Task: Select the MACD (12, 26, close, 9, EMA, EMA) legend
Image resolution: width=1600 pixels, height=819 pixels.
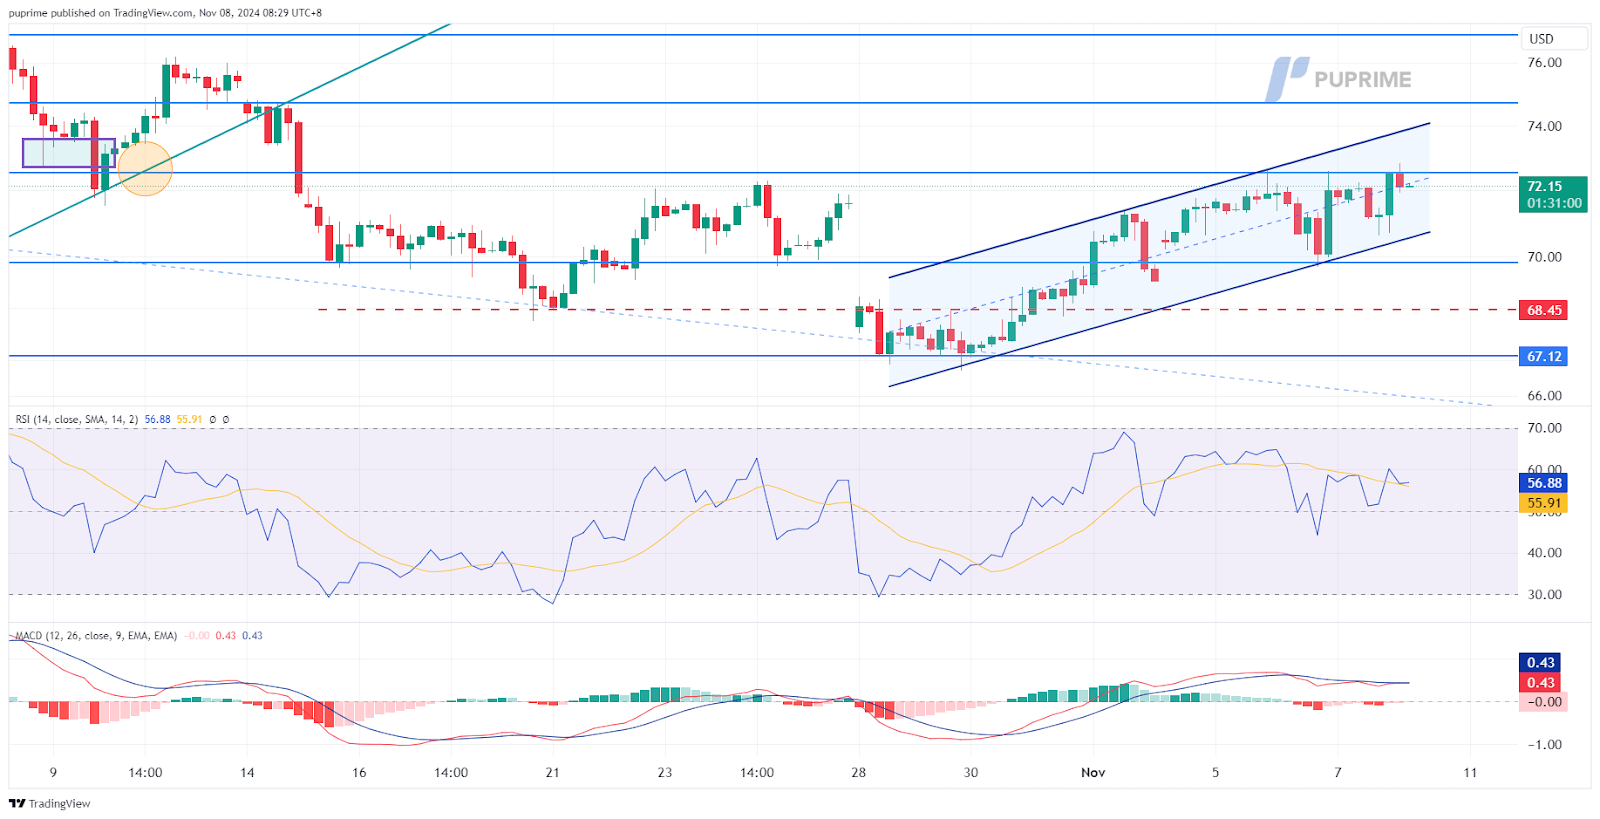Action: [96, 636]
